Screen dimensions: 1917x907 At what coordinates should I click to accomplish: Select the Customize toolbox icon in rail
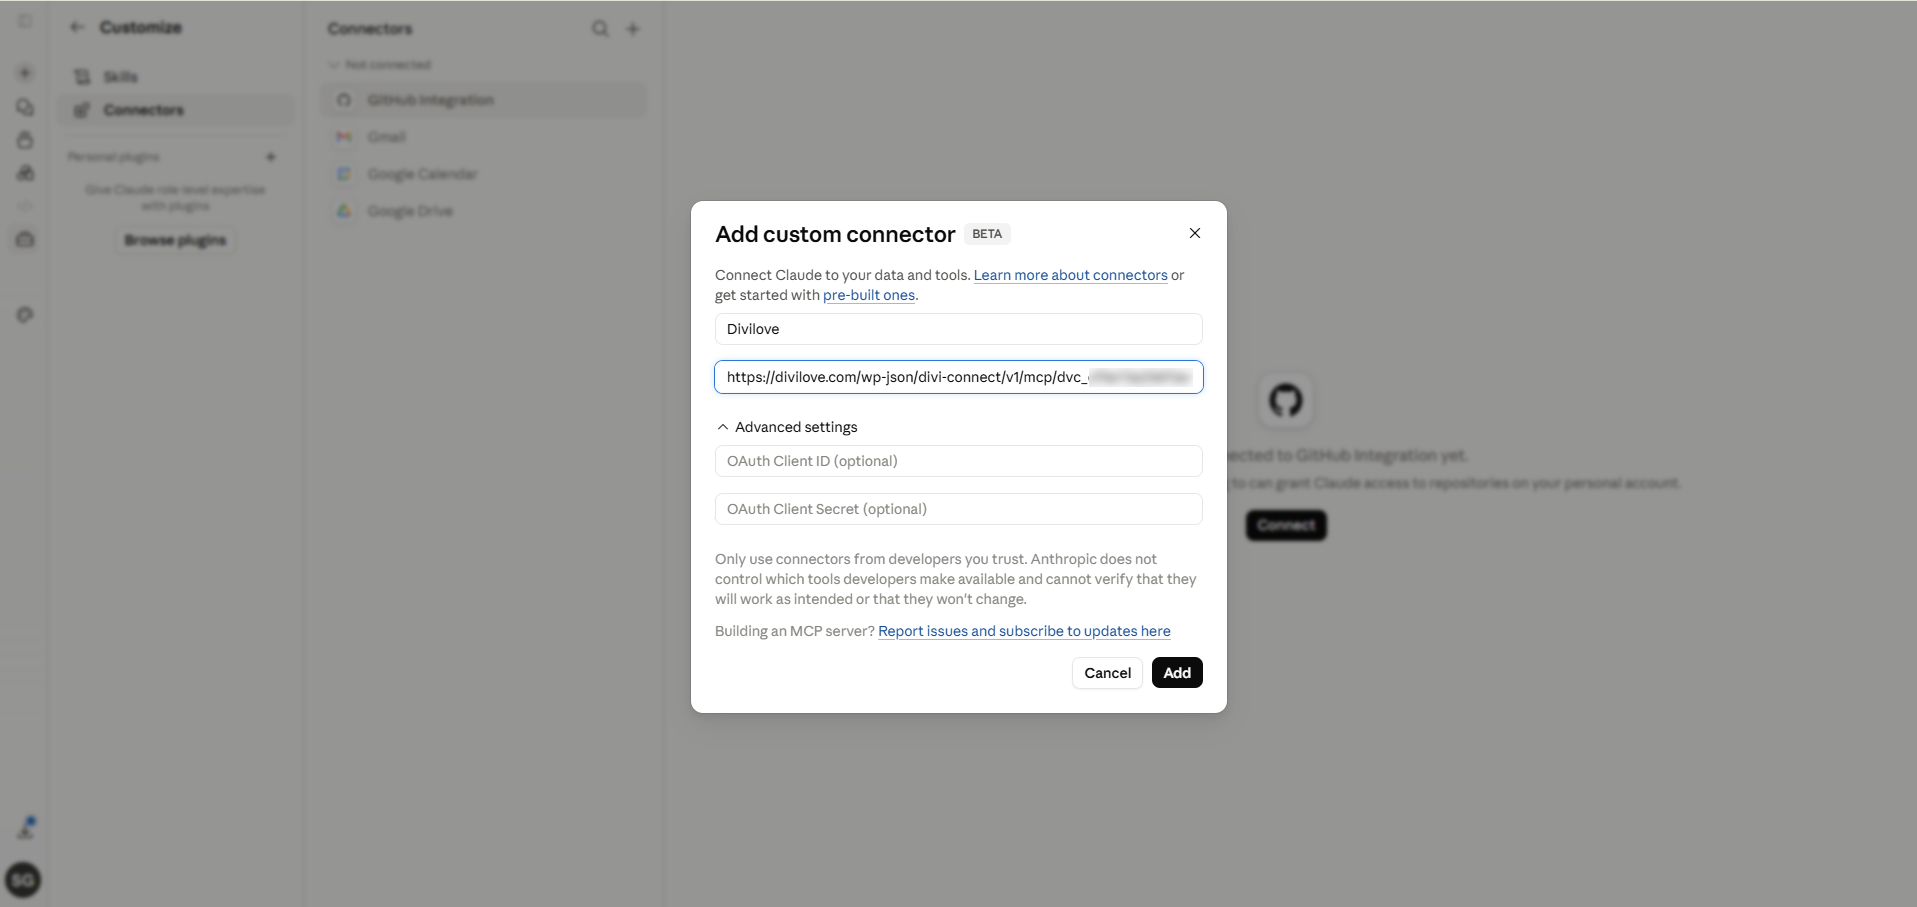click(x=25, y=239)
